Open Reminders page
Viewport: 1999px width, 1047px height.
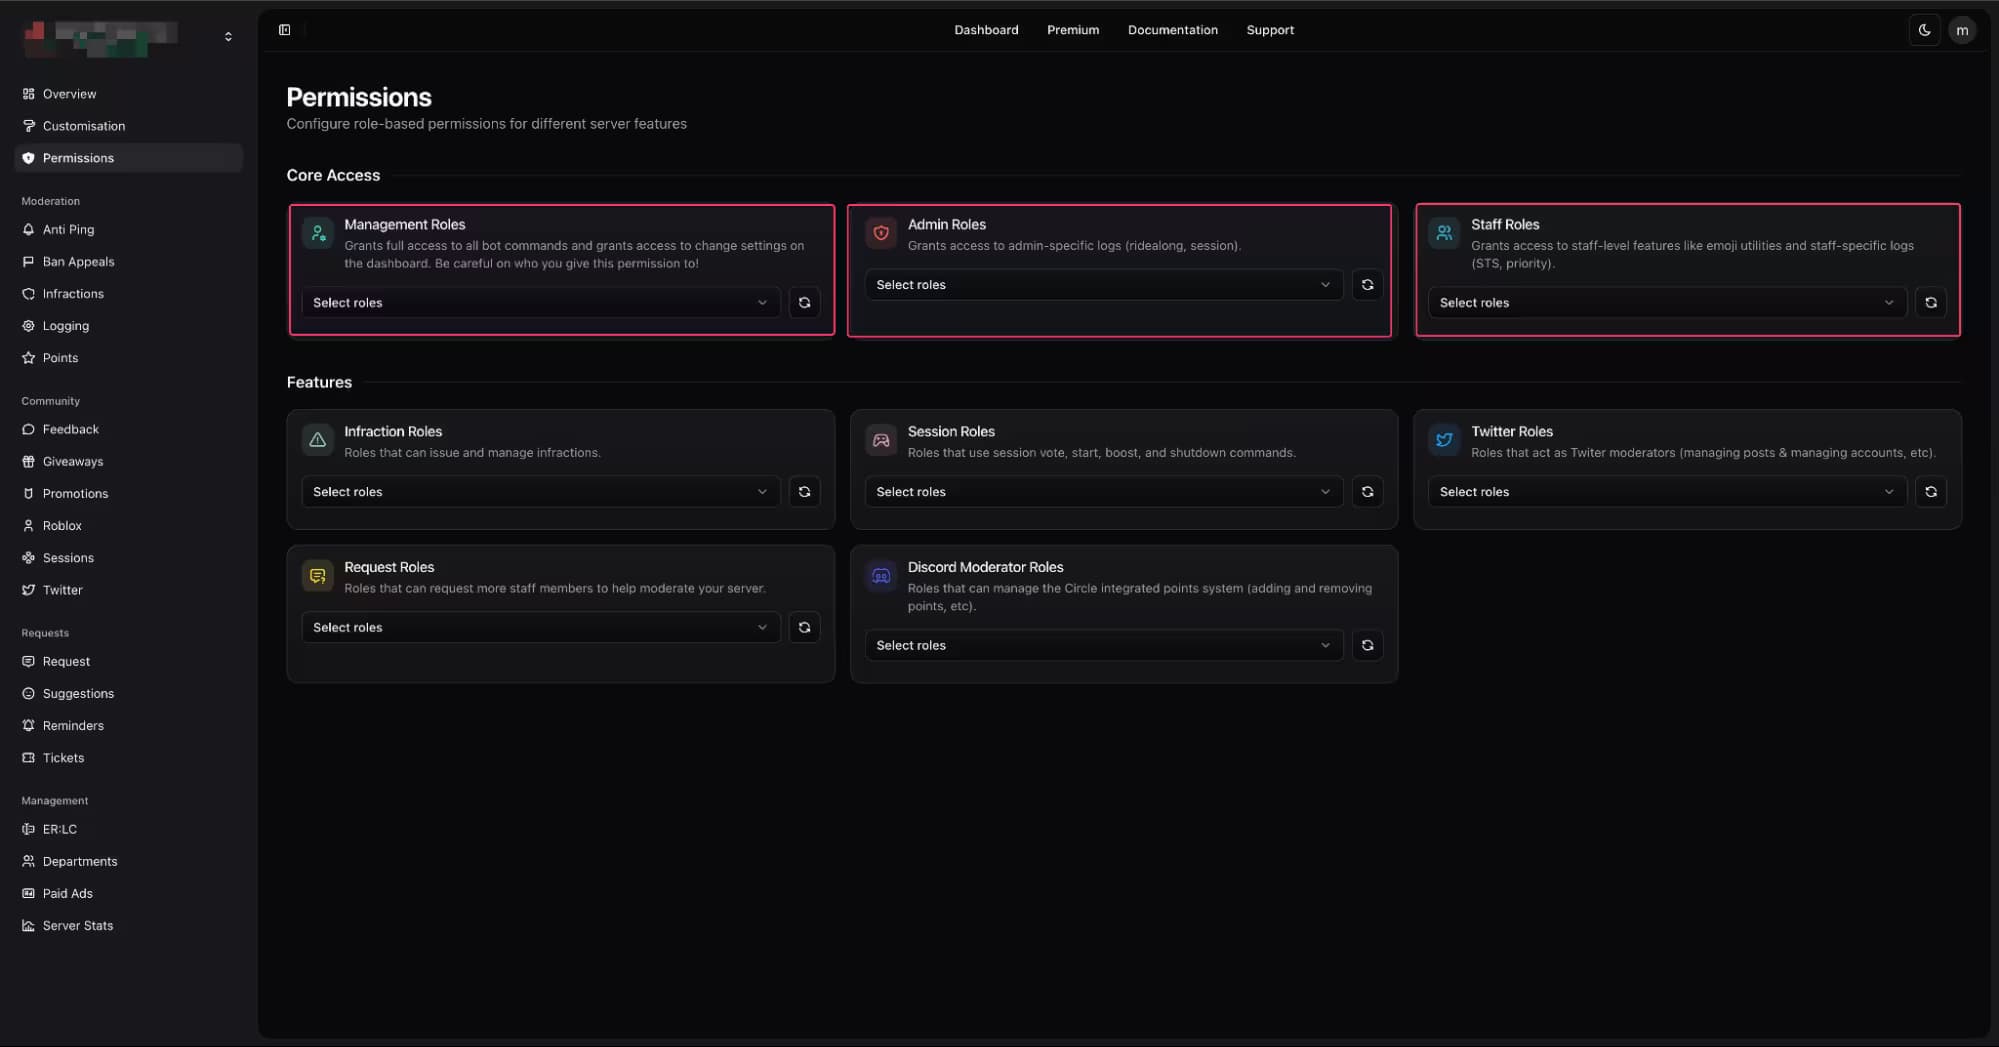click(x=128, y=726)
